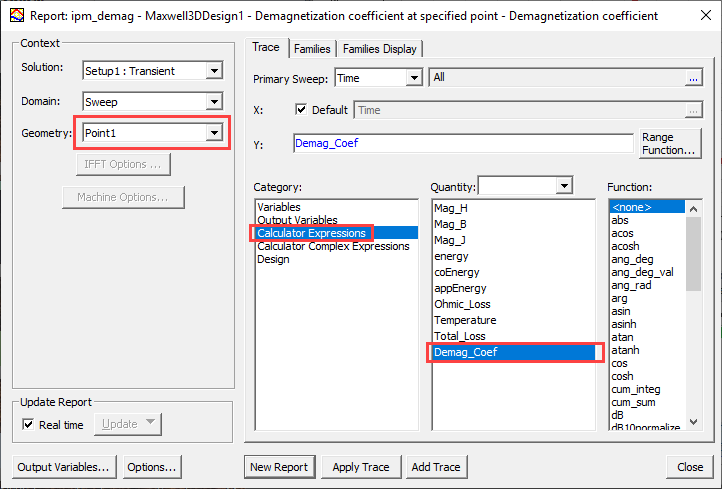Switch to the Families Display tab
The width and height of the screenshot is (722, 489).
[379, 49]
